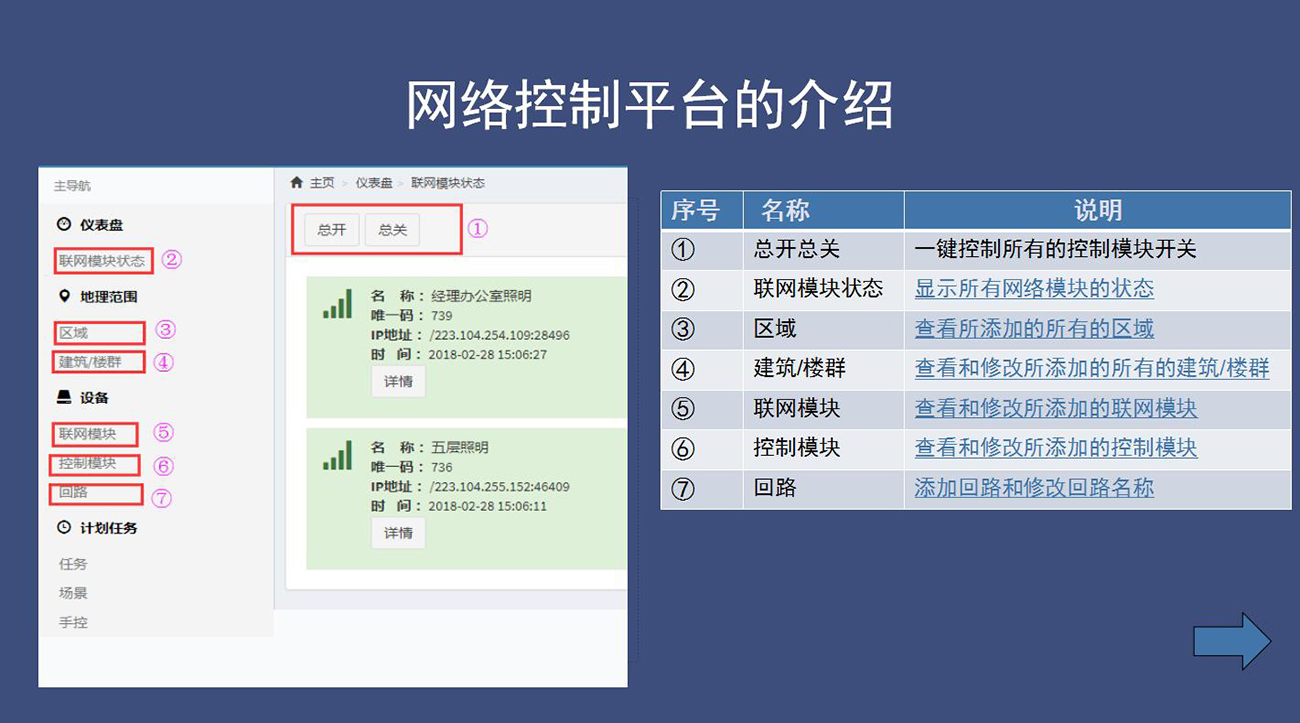Click the 地理范围 location pin icon
Image resolution: width=1300 pixels, height=723 pixels.
point(64,297)
